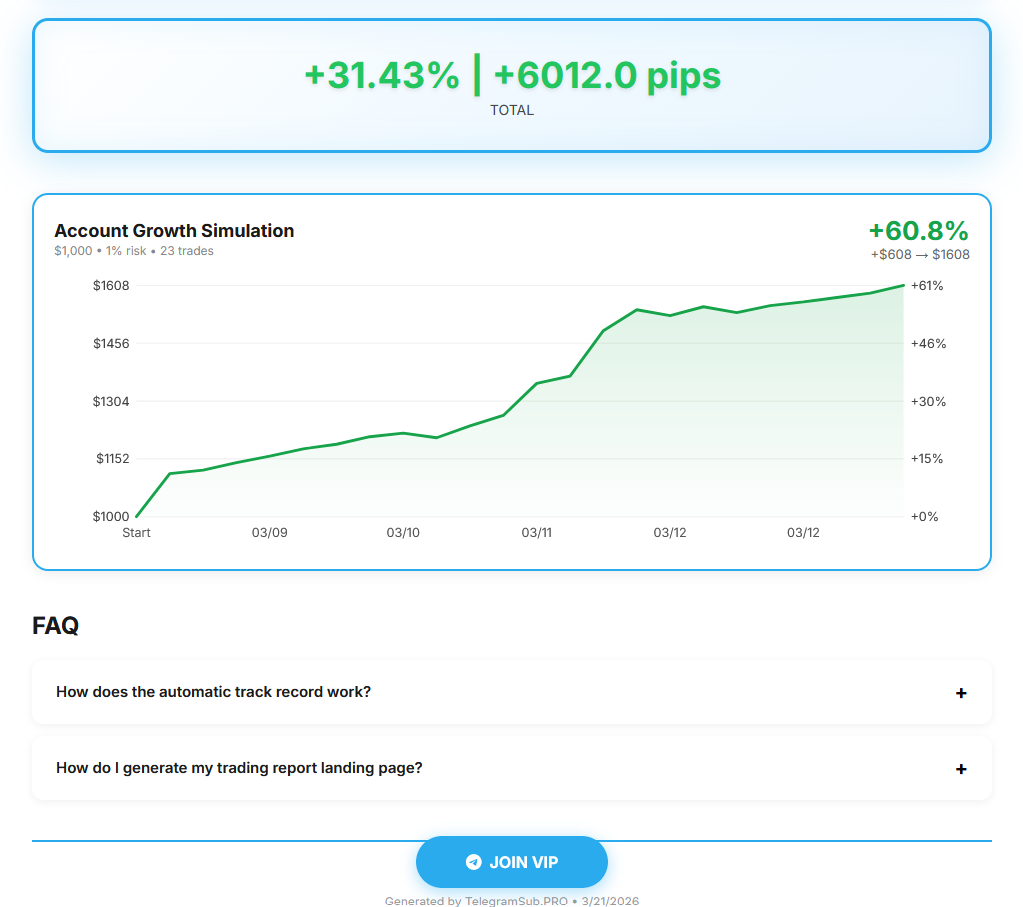The image size is (1023, 907).
Task: Click the Start label on the chart axis
Action: [x=136, y=533]
